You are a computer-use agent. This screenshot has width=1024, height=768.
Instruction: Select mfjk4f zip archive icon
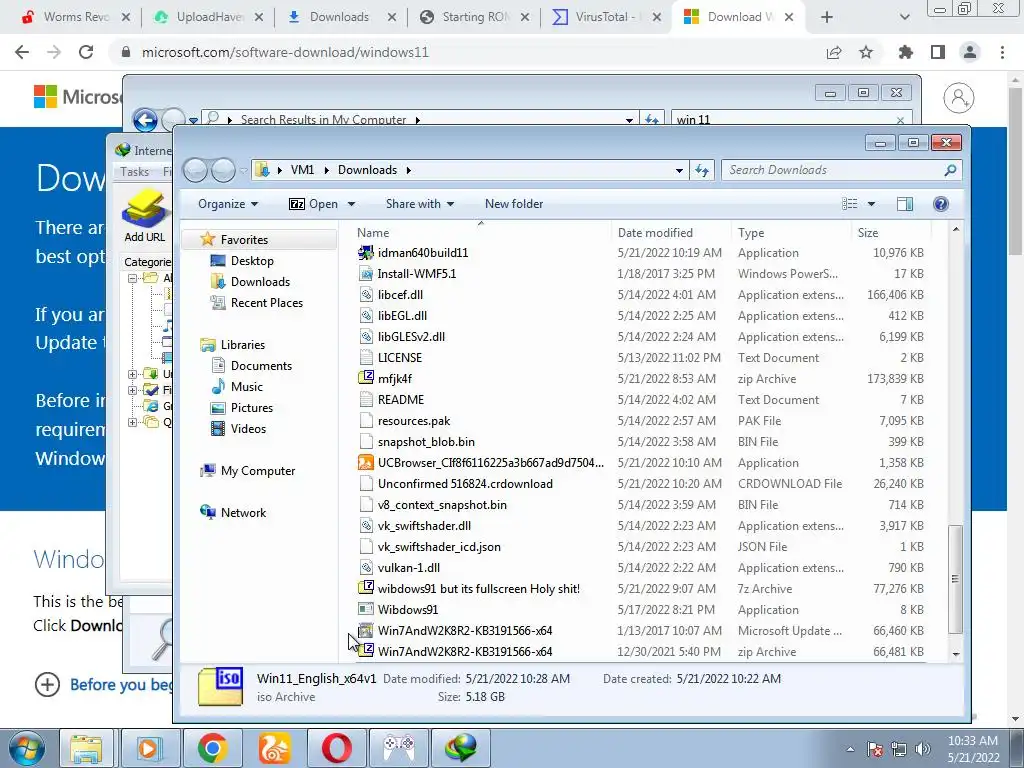(x=366, y=378)
